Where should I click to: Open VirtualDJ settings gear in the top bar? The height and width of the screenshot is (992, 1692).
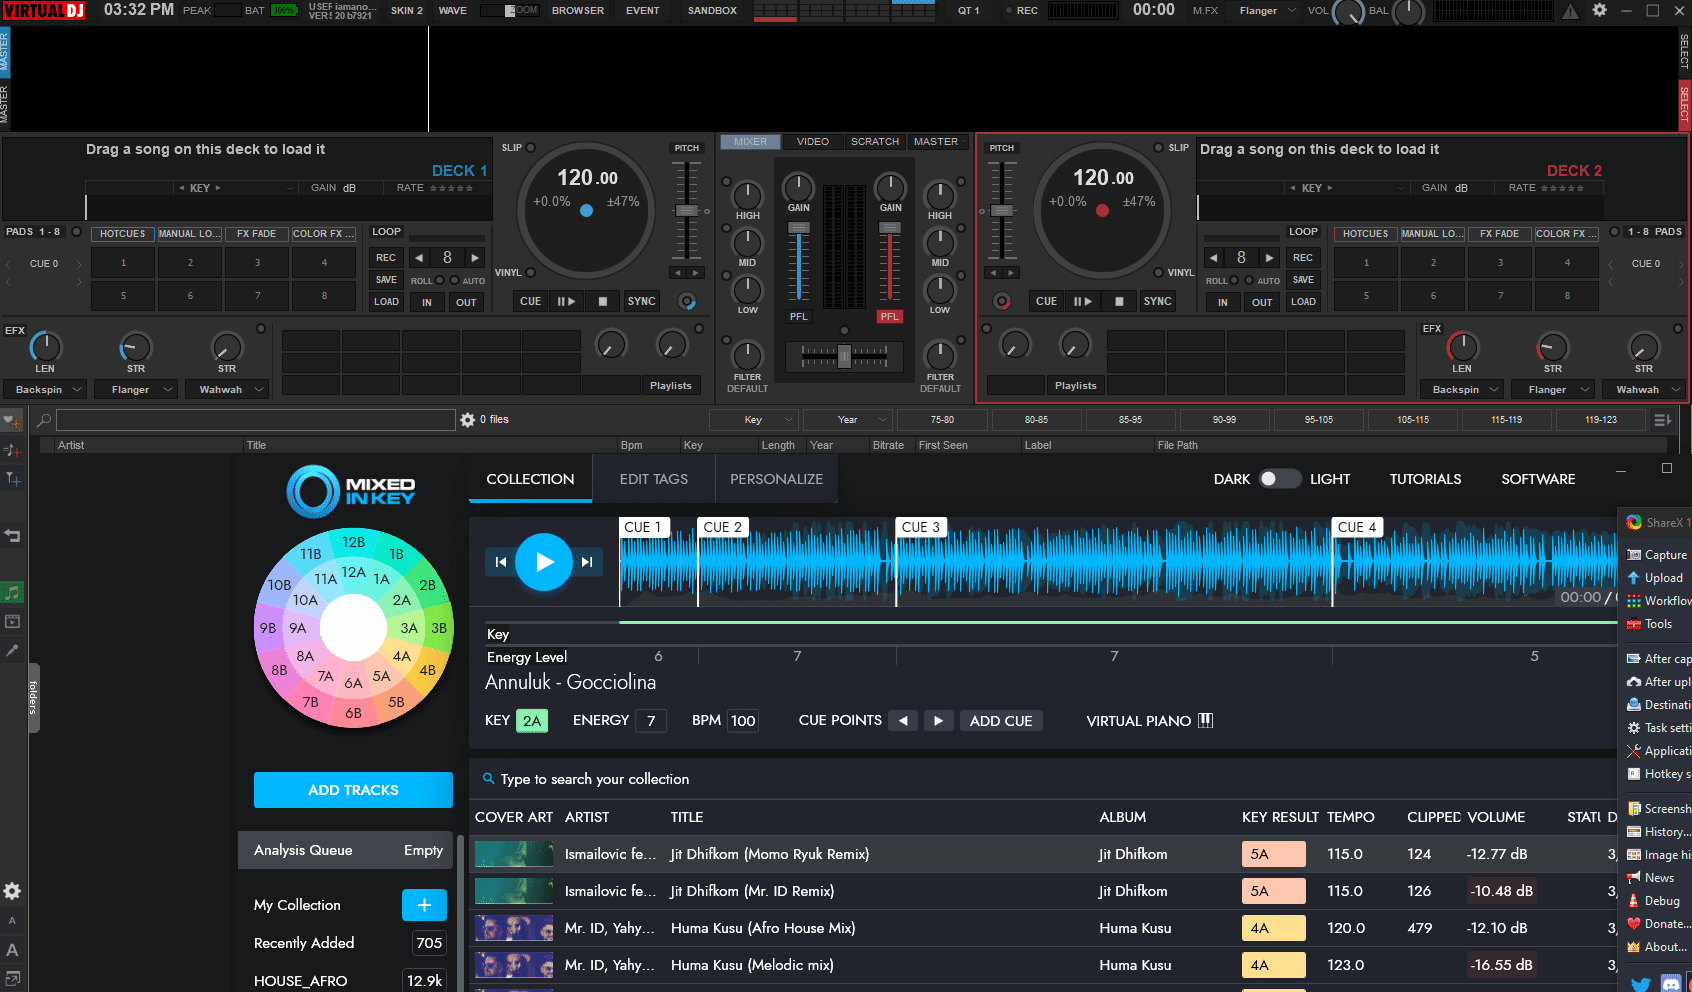tap(1599, 10)
